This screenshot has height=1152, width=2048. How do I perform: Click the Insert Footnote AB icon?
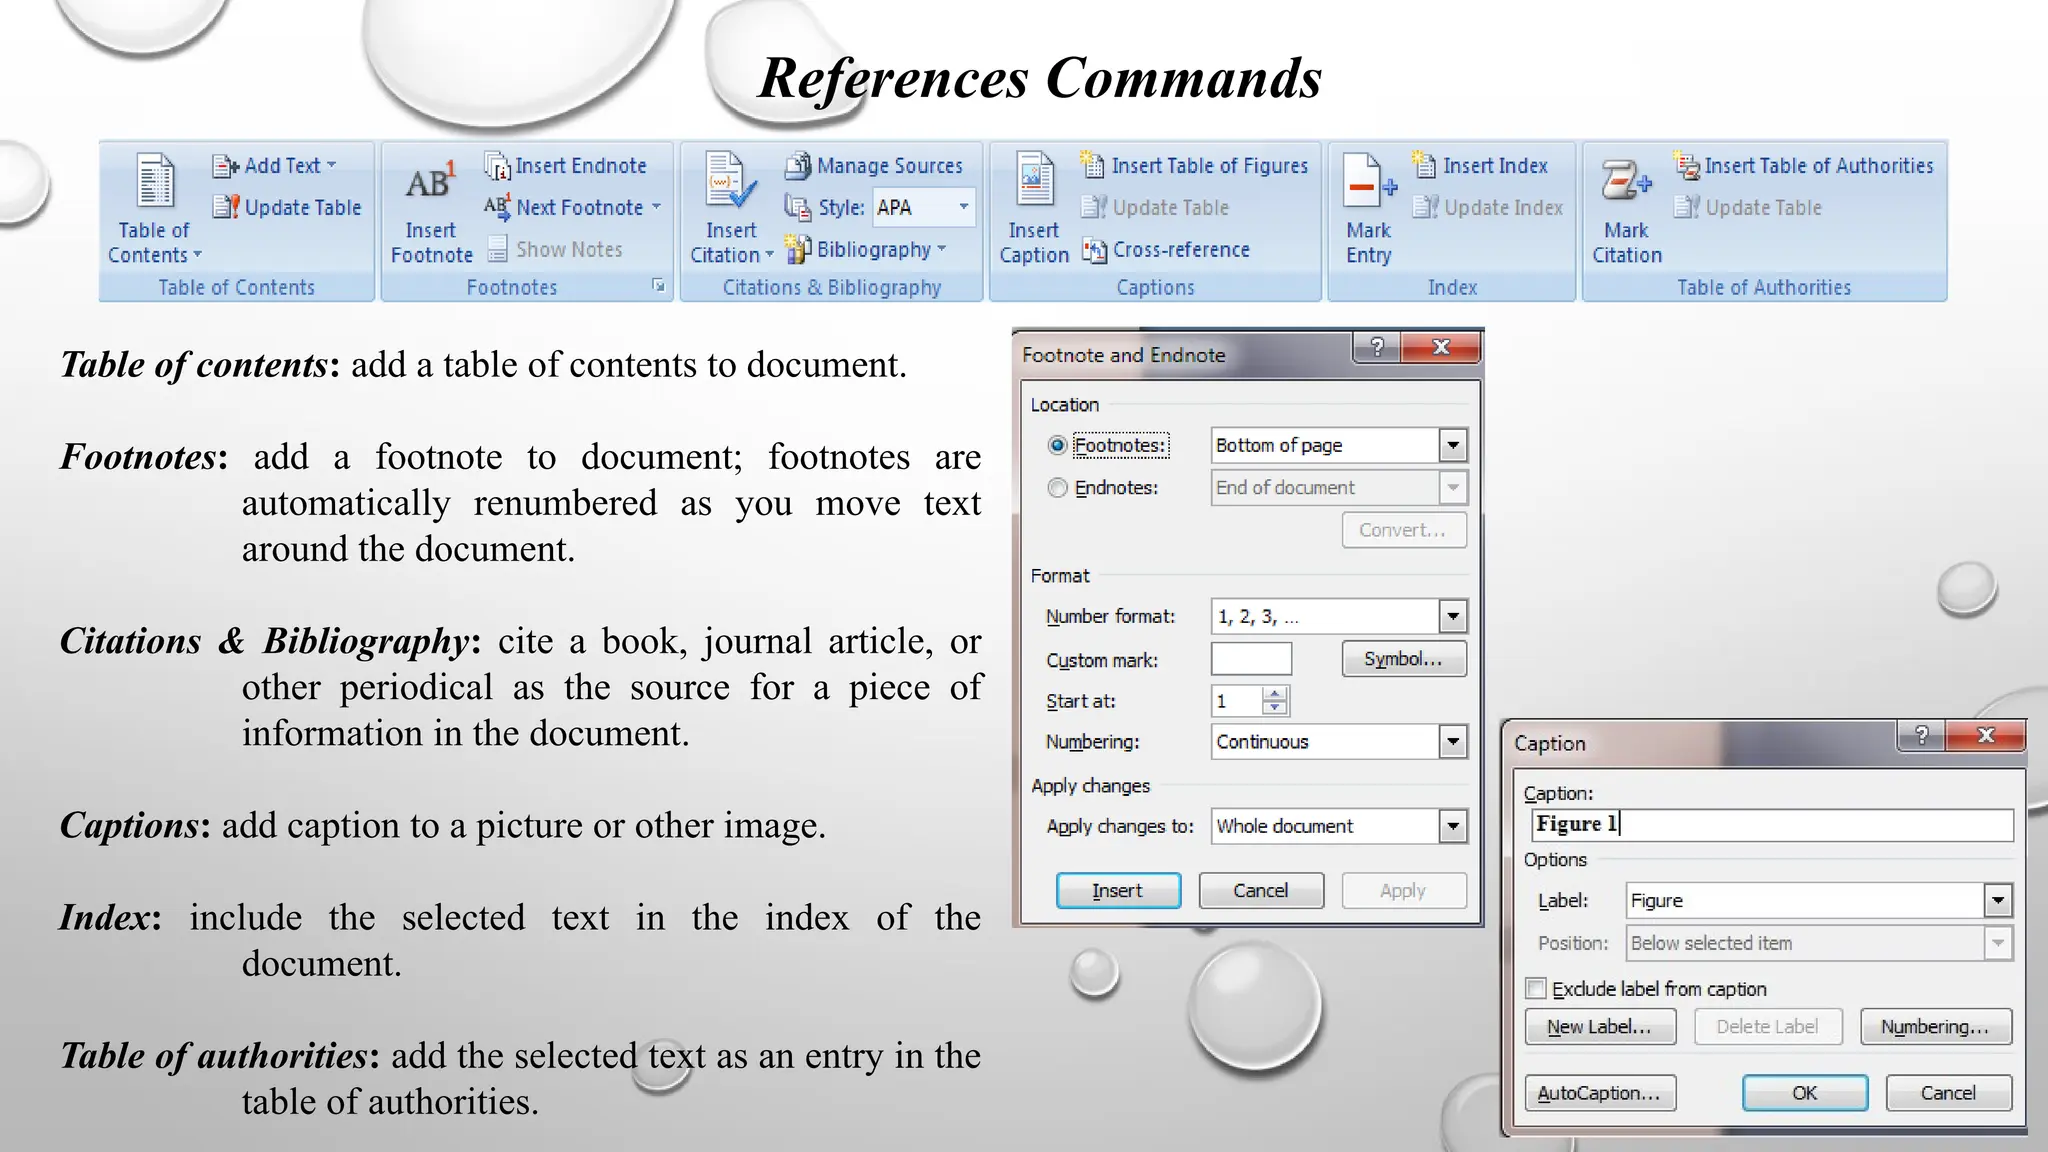[431, 181]
